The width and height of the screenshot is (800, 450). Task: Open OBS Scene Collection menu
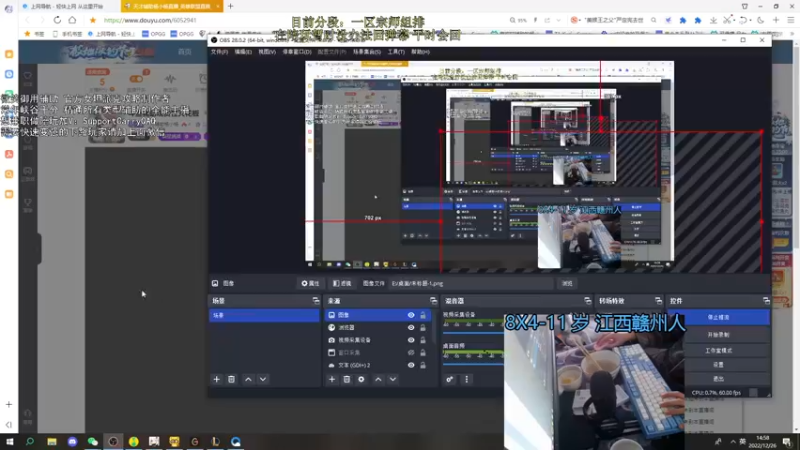coord(367,52)
